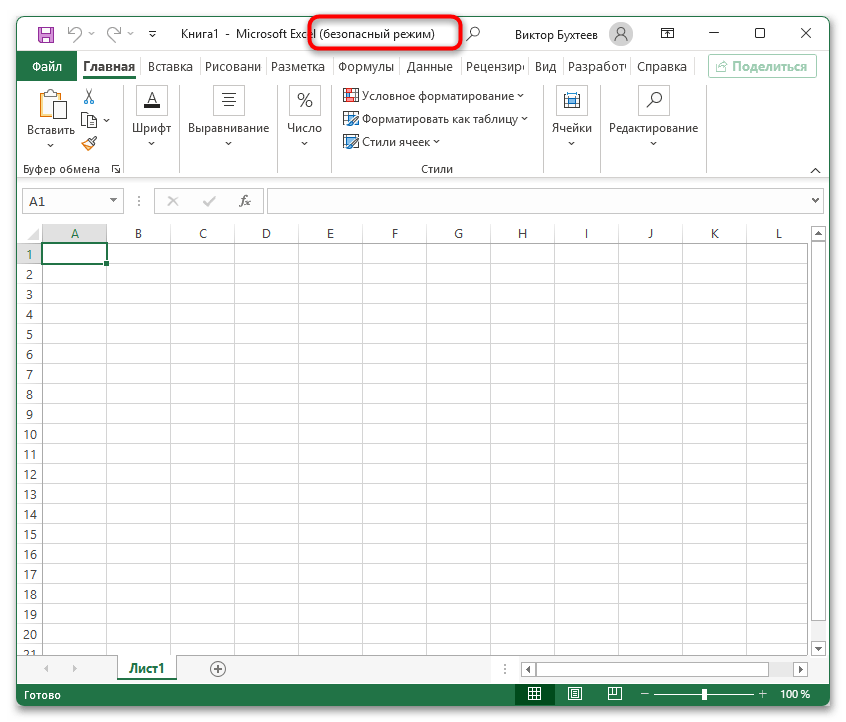
Task: Open the search magnifier in title bar
Action: 474,34
